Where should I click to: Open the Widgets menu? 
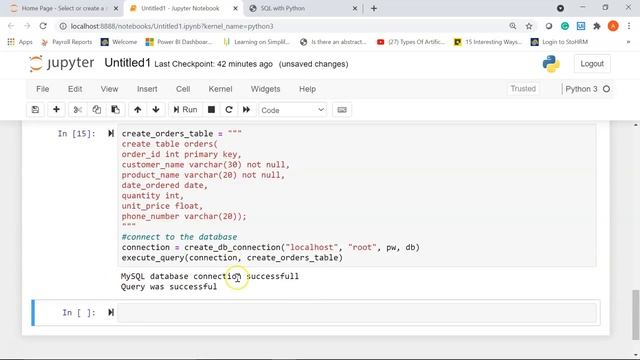[x=265, y=89]
